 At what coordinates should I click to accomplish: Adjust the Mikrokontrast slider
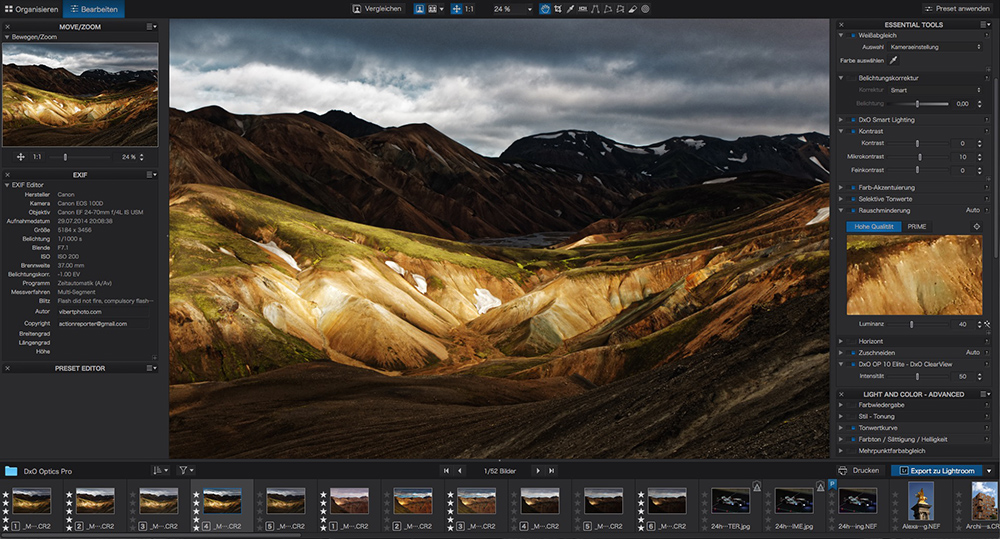[x=920, y=157]
